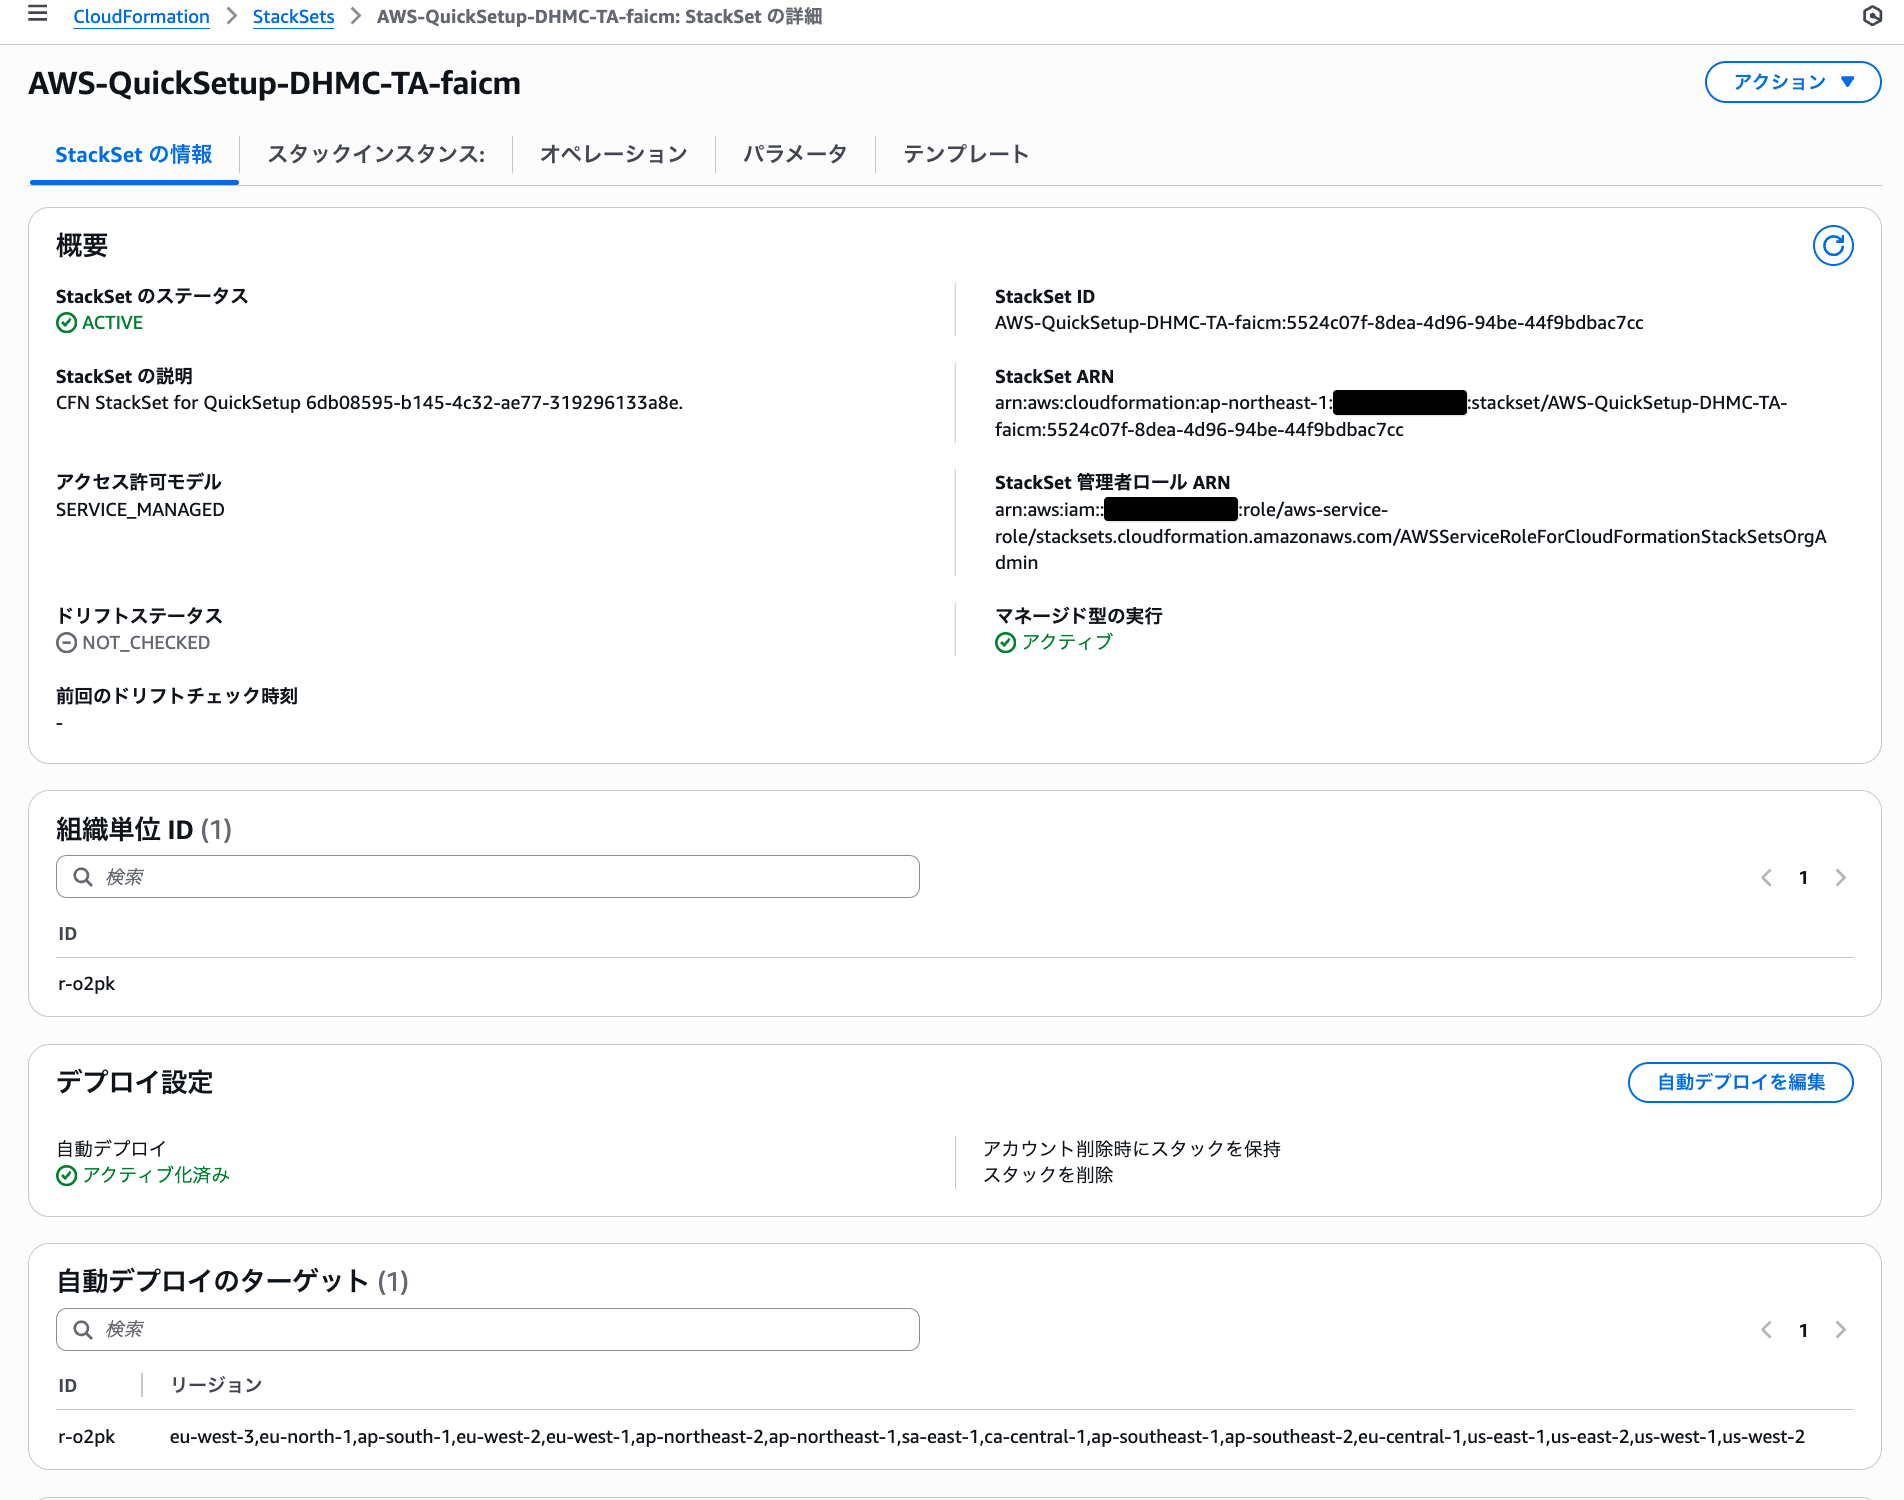This screenshot has height=1500, width=1904.
Task: Click the NOT_CHECKED drift status icon
Action: (67, 643)
